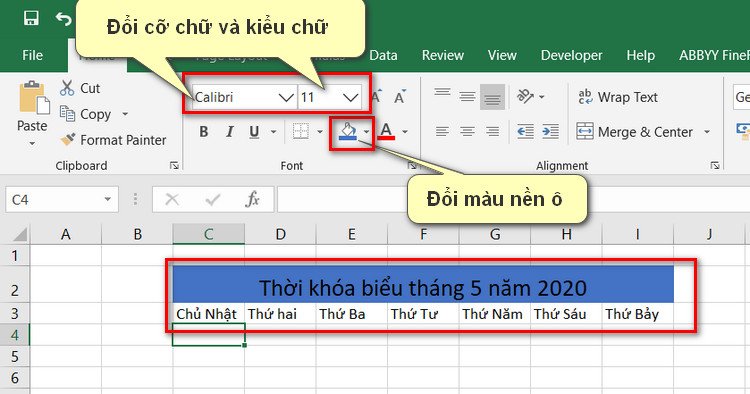Toggle Italic formatting
Screen dimensions: 750x394
click(x=230, y=131)
